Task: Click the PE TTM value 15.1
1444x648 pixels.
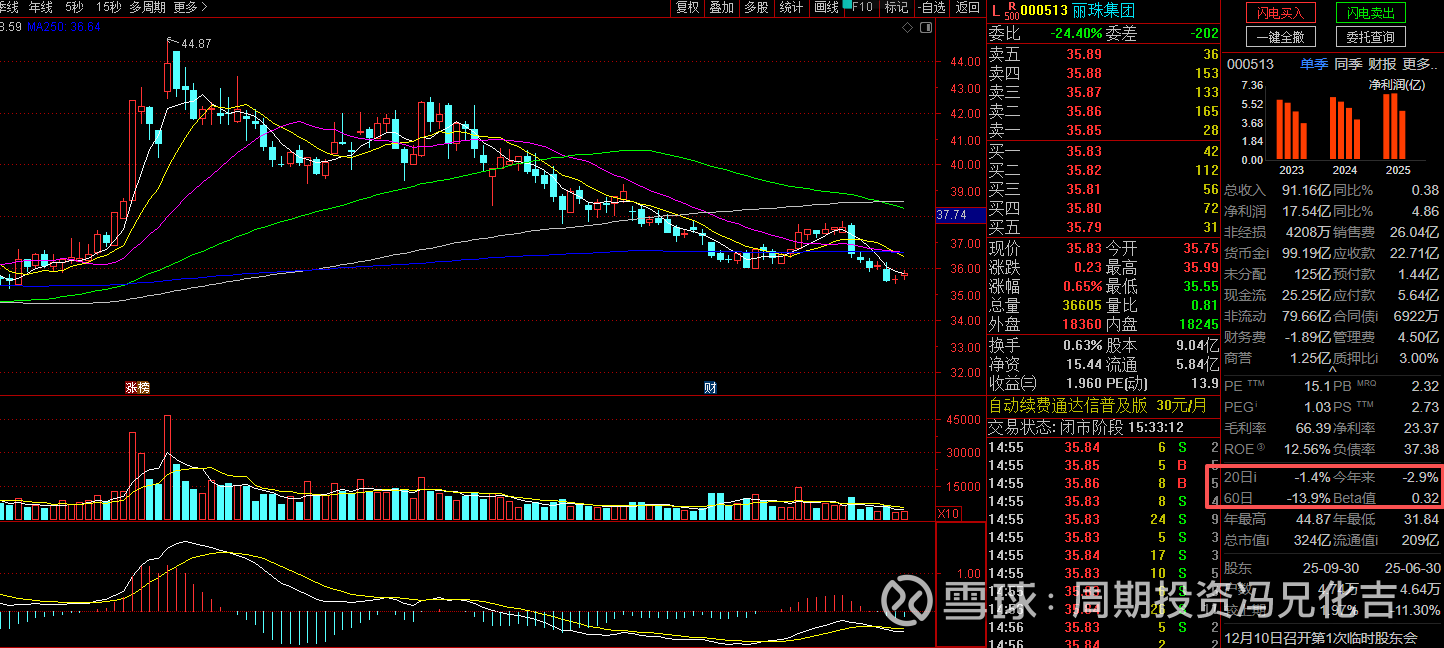Action: coord(1318,386)
